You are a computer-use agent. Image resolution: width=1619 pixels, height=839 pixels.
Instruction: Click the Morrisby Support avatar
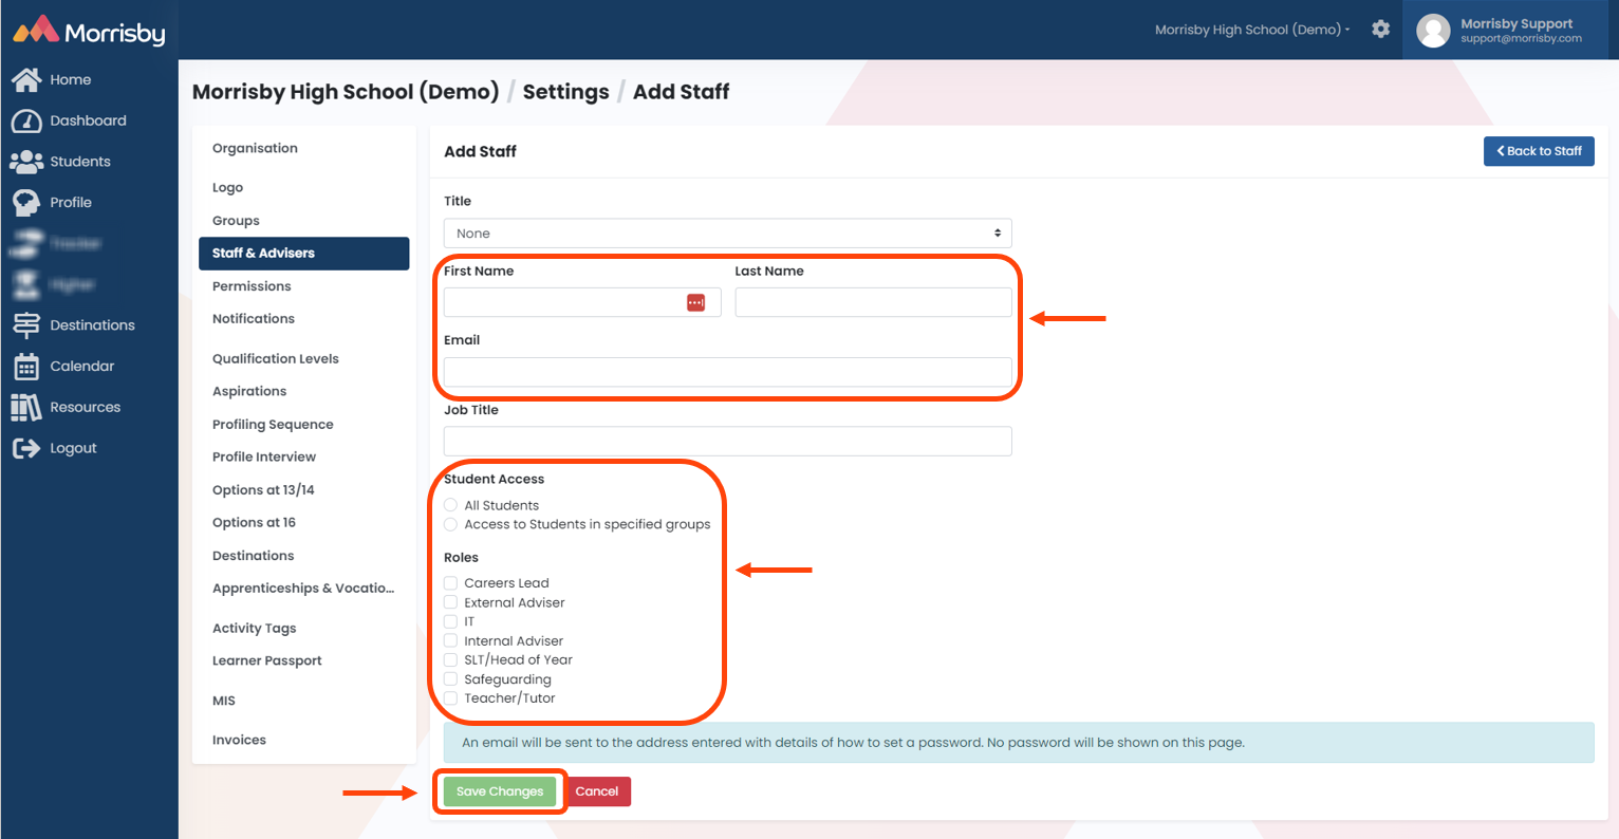1433,30
